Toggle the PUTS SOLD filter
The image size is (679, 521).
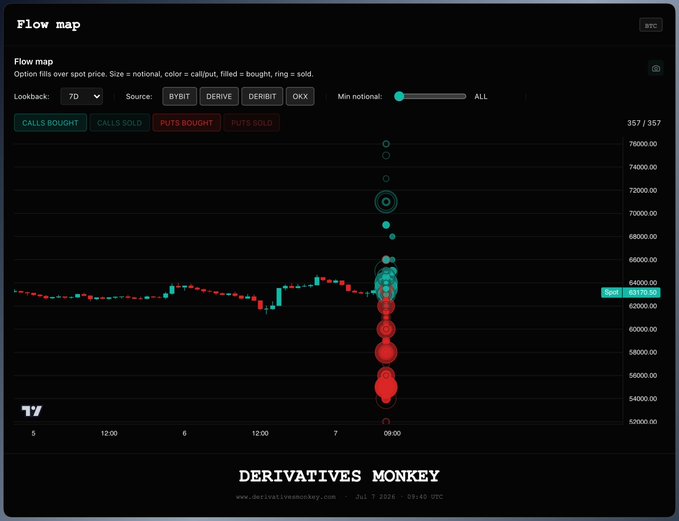(252, 123)
